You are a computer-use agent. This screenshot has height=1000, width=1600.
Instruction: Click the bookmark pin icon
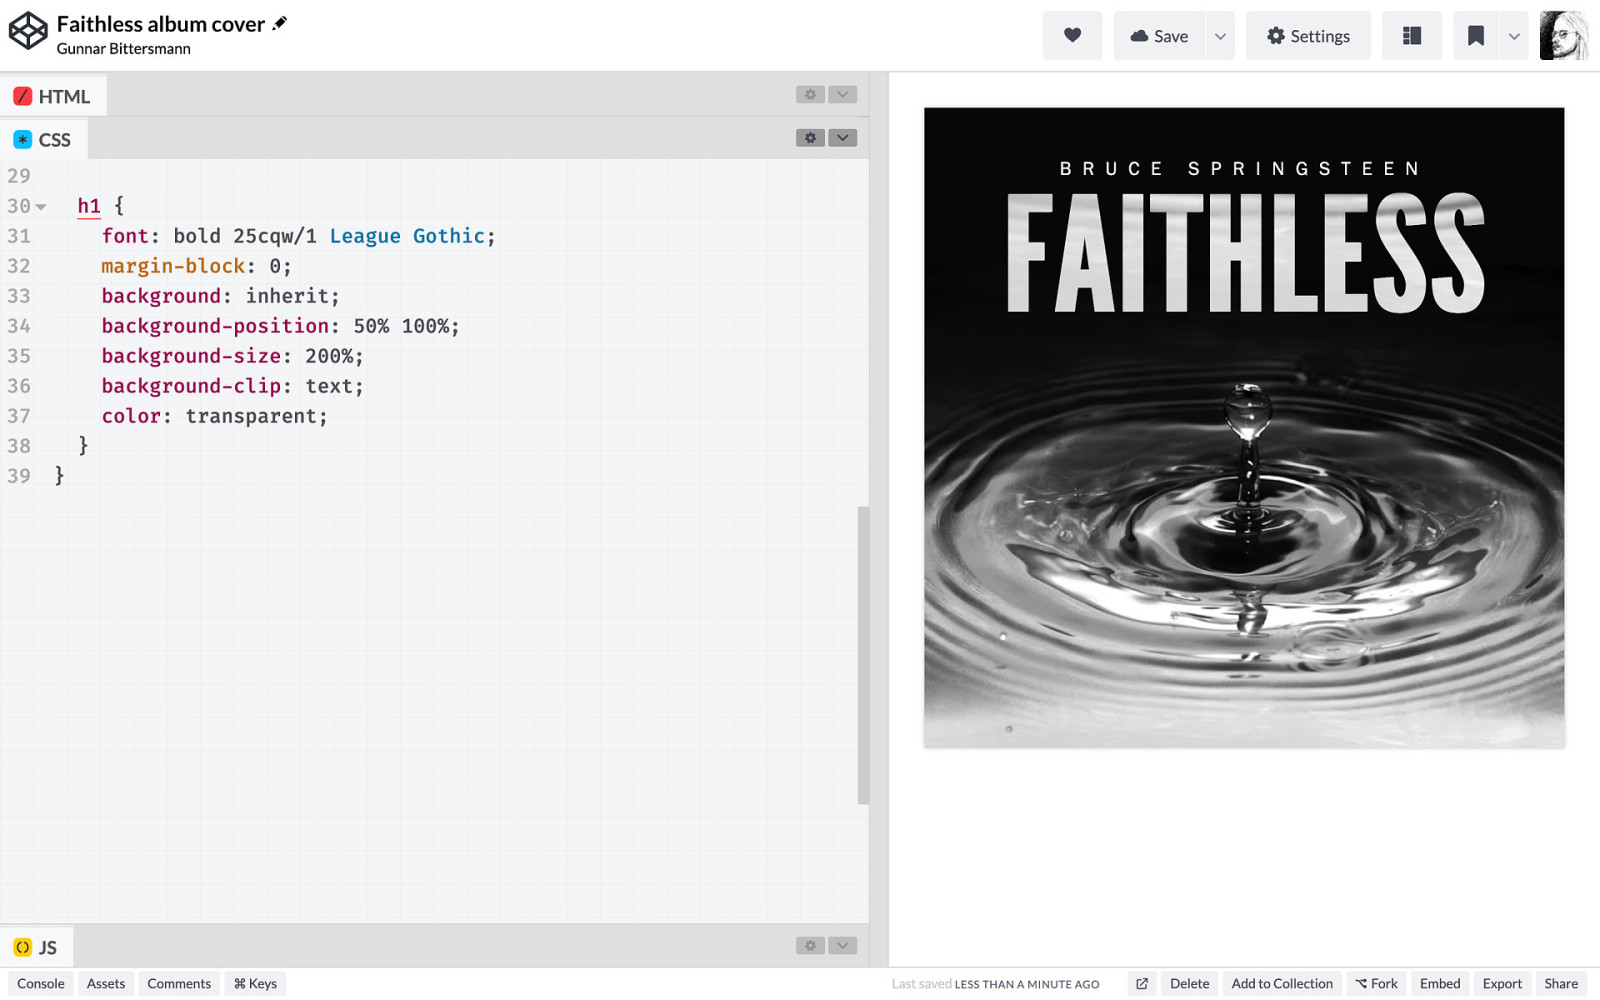coord(1475,36)
